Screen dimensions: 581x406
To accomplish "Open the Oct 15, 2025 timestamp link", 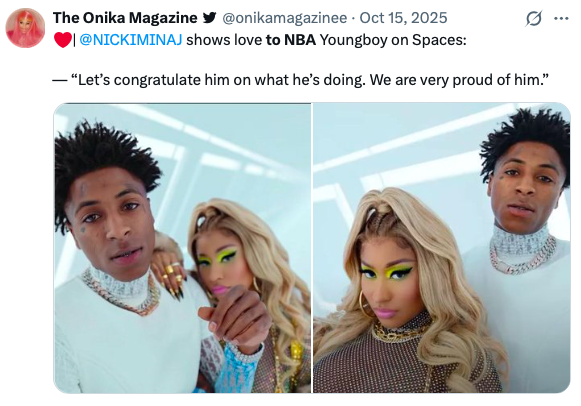I will tap(404, 18).
